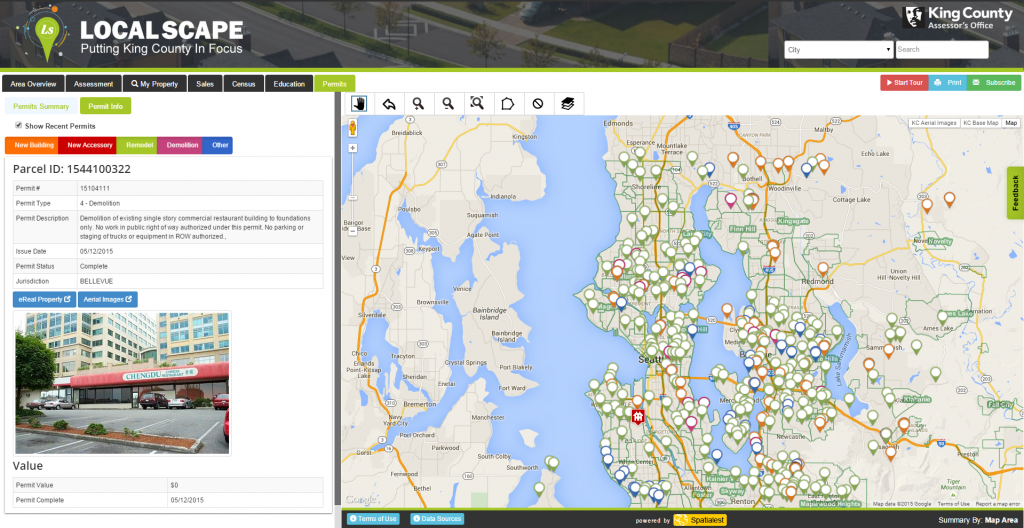This screenshot has width=1024, height=528.
Task: Click the Street View pegman icon
Action: (x=353, y=127)
